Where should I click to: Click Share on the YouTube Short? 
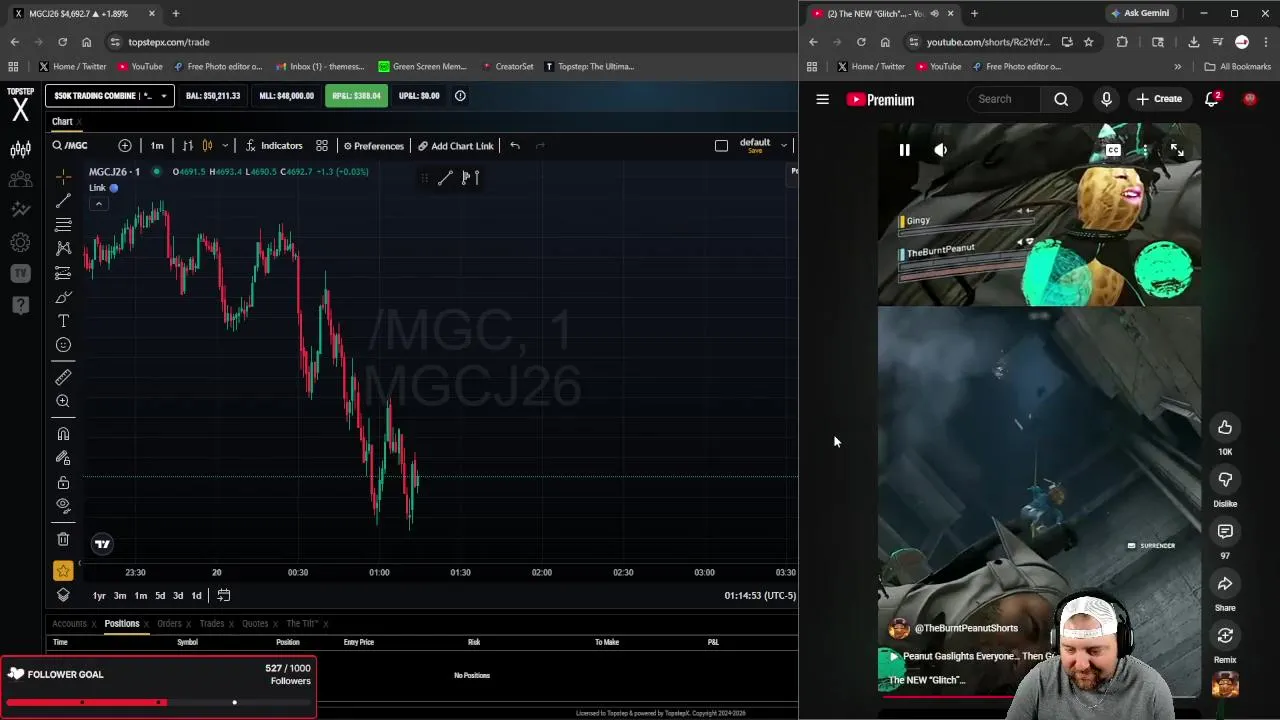coord(1225,584)
